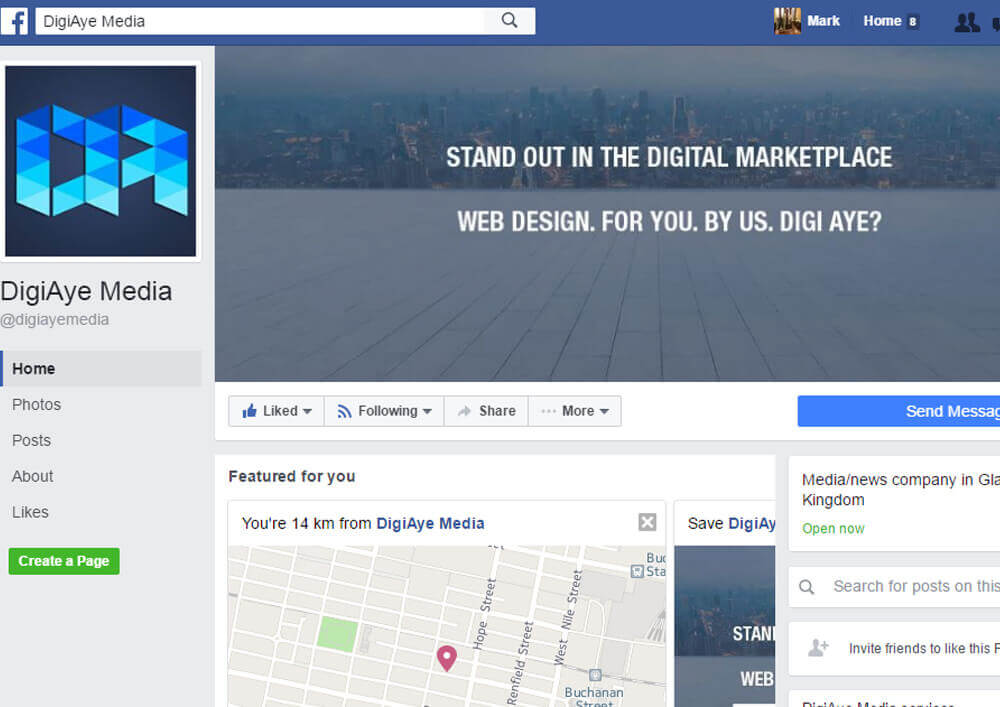Click the DigiAye Media search field

pos(260,21)
